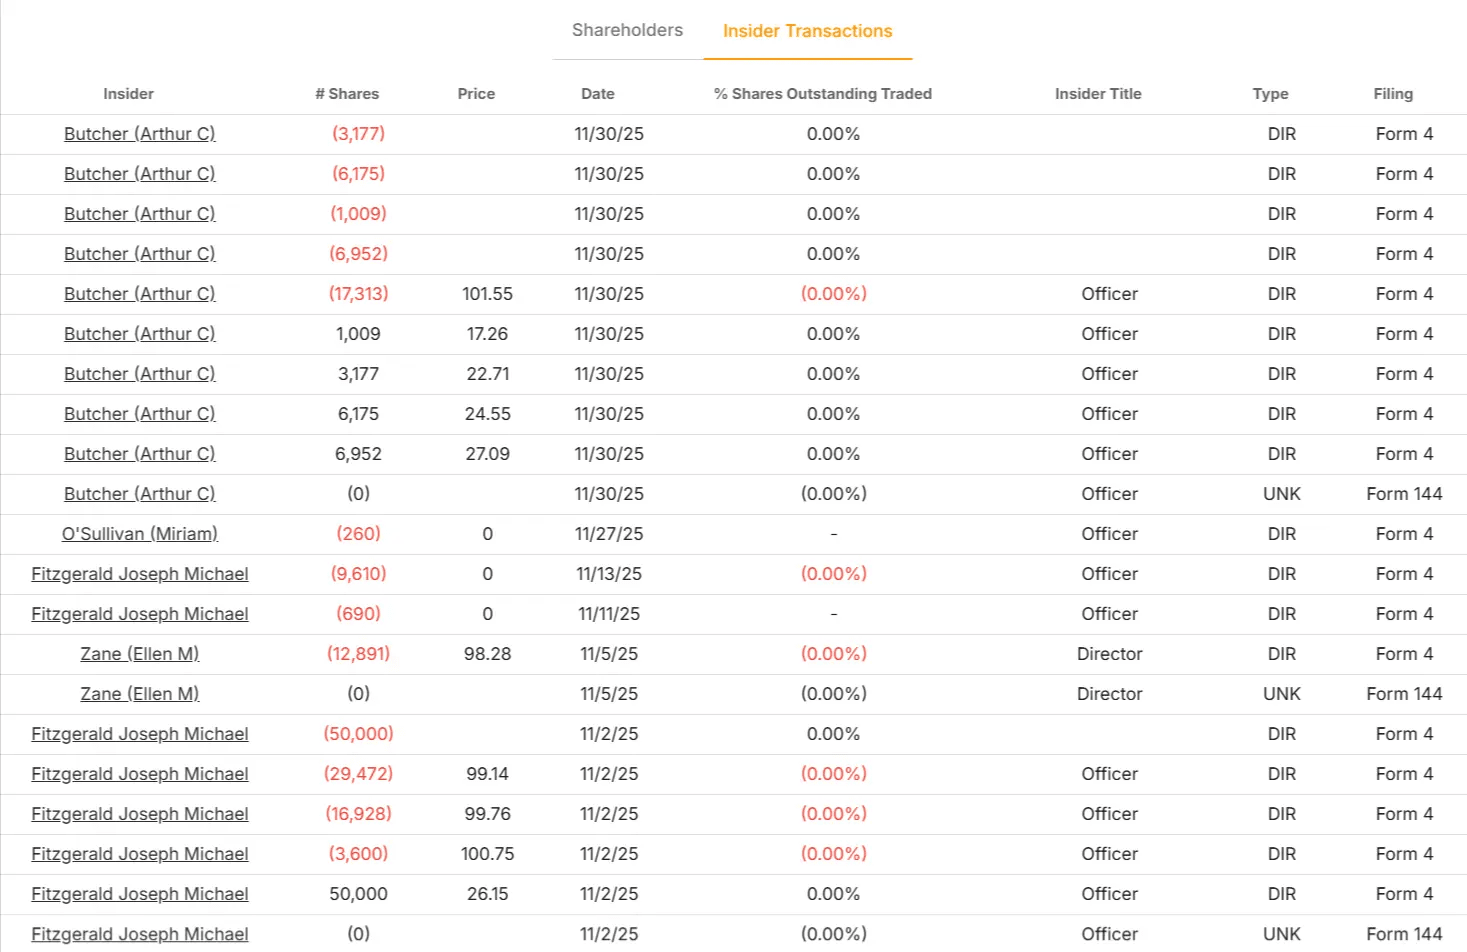Screen dimensions: 1467x952
Task: Click the Insider Title column header
Action: coord(1098,94)
